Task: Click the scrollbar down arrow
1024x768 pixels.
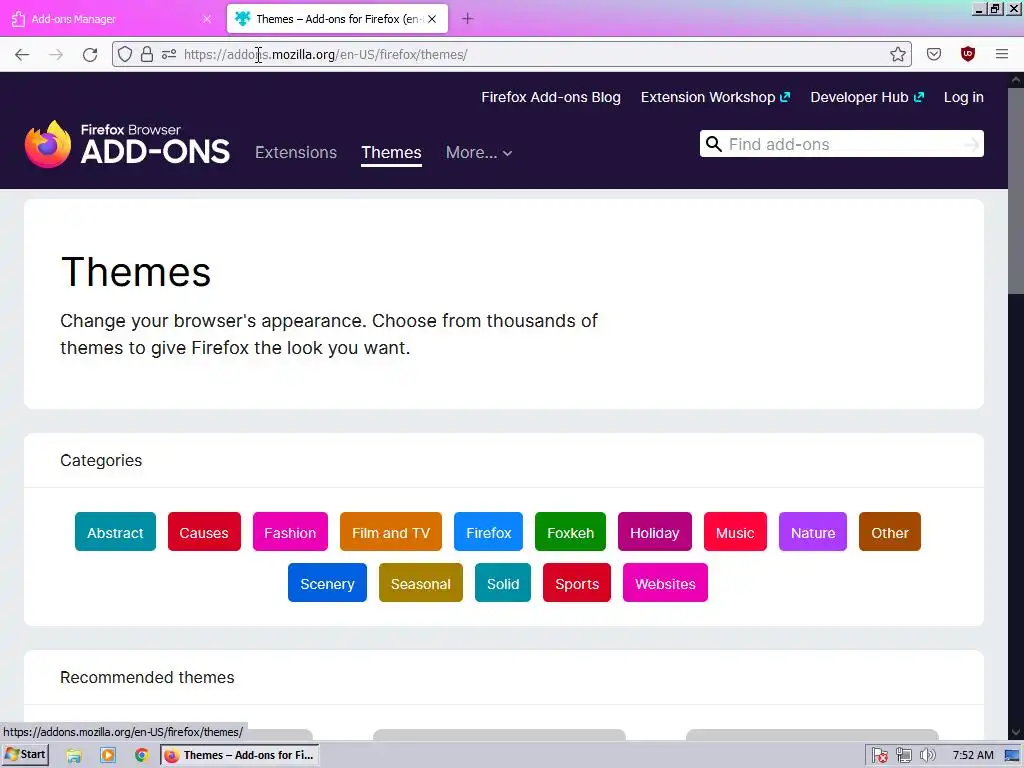Action: (x=1016, y=733)
